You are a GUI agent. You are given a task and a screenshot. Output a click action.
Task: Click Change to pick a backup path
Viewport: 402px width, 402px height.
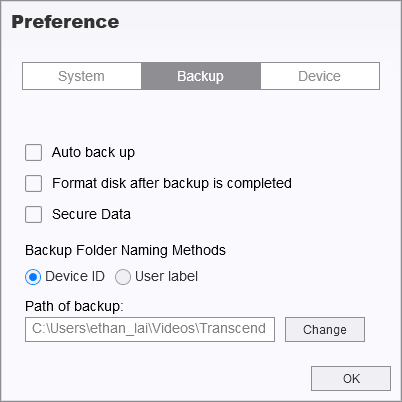tap(325, 329)
